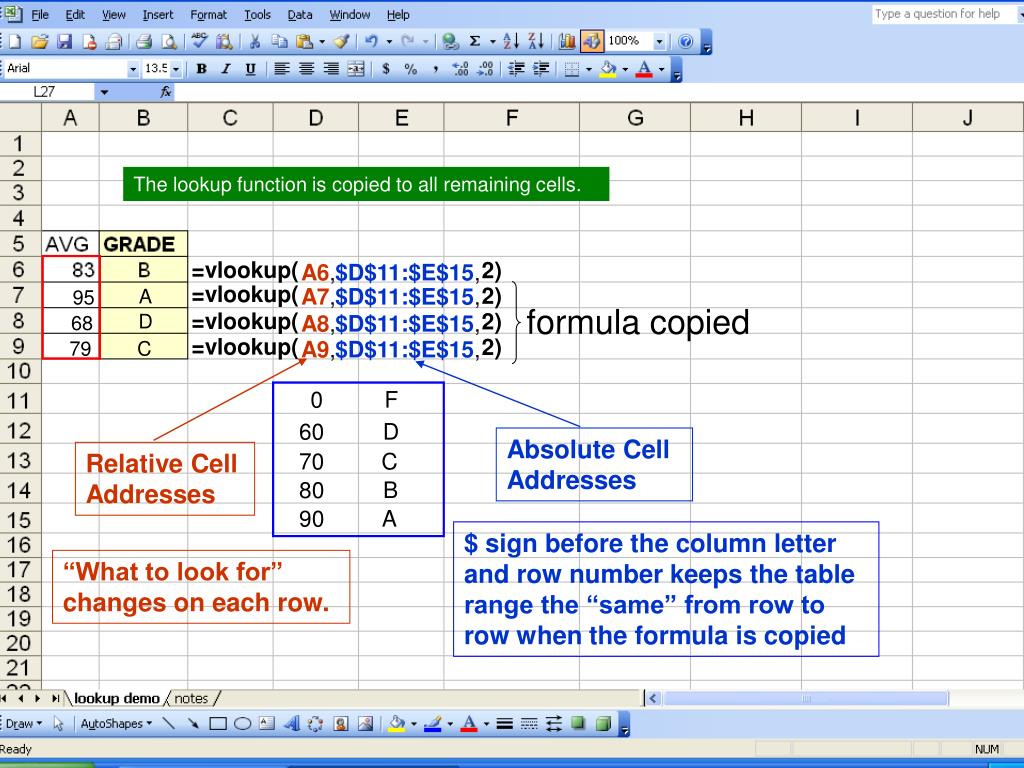The image size is (1024, 768).
Task: Apply formatting-toolbar red Font Color
Action: coord(644,69)
